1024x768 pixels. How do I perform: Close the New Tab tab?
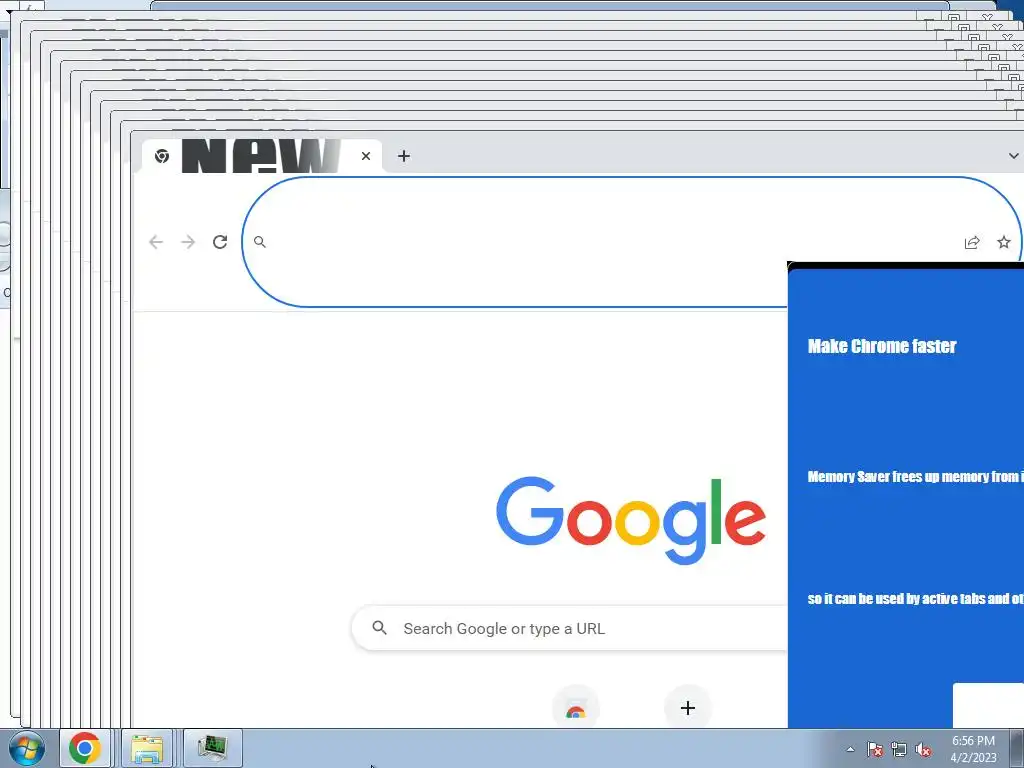[x=366, y=156]
